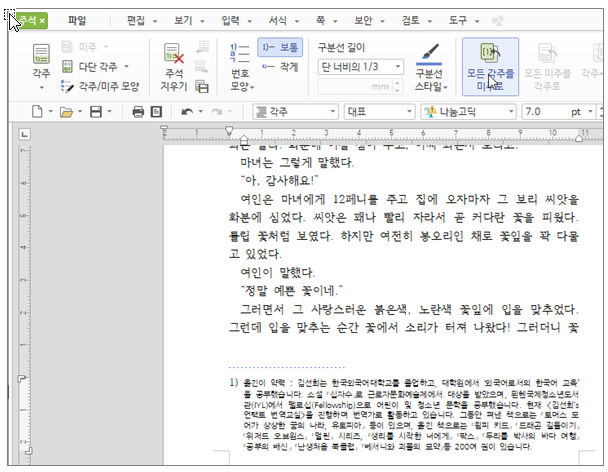Select 보통 number size option
Screen dimensions: 608x472
(x=280, y=47)
